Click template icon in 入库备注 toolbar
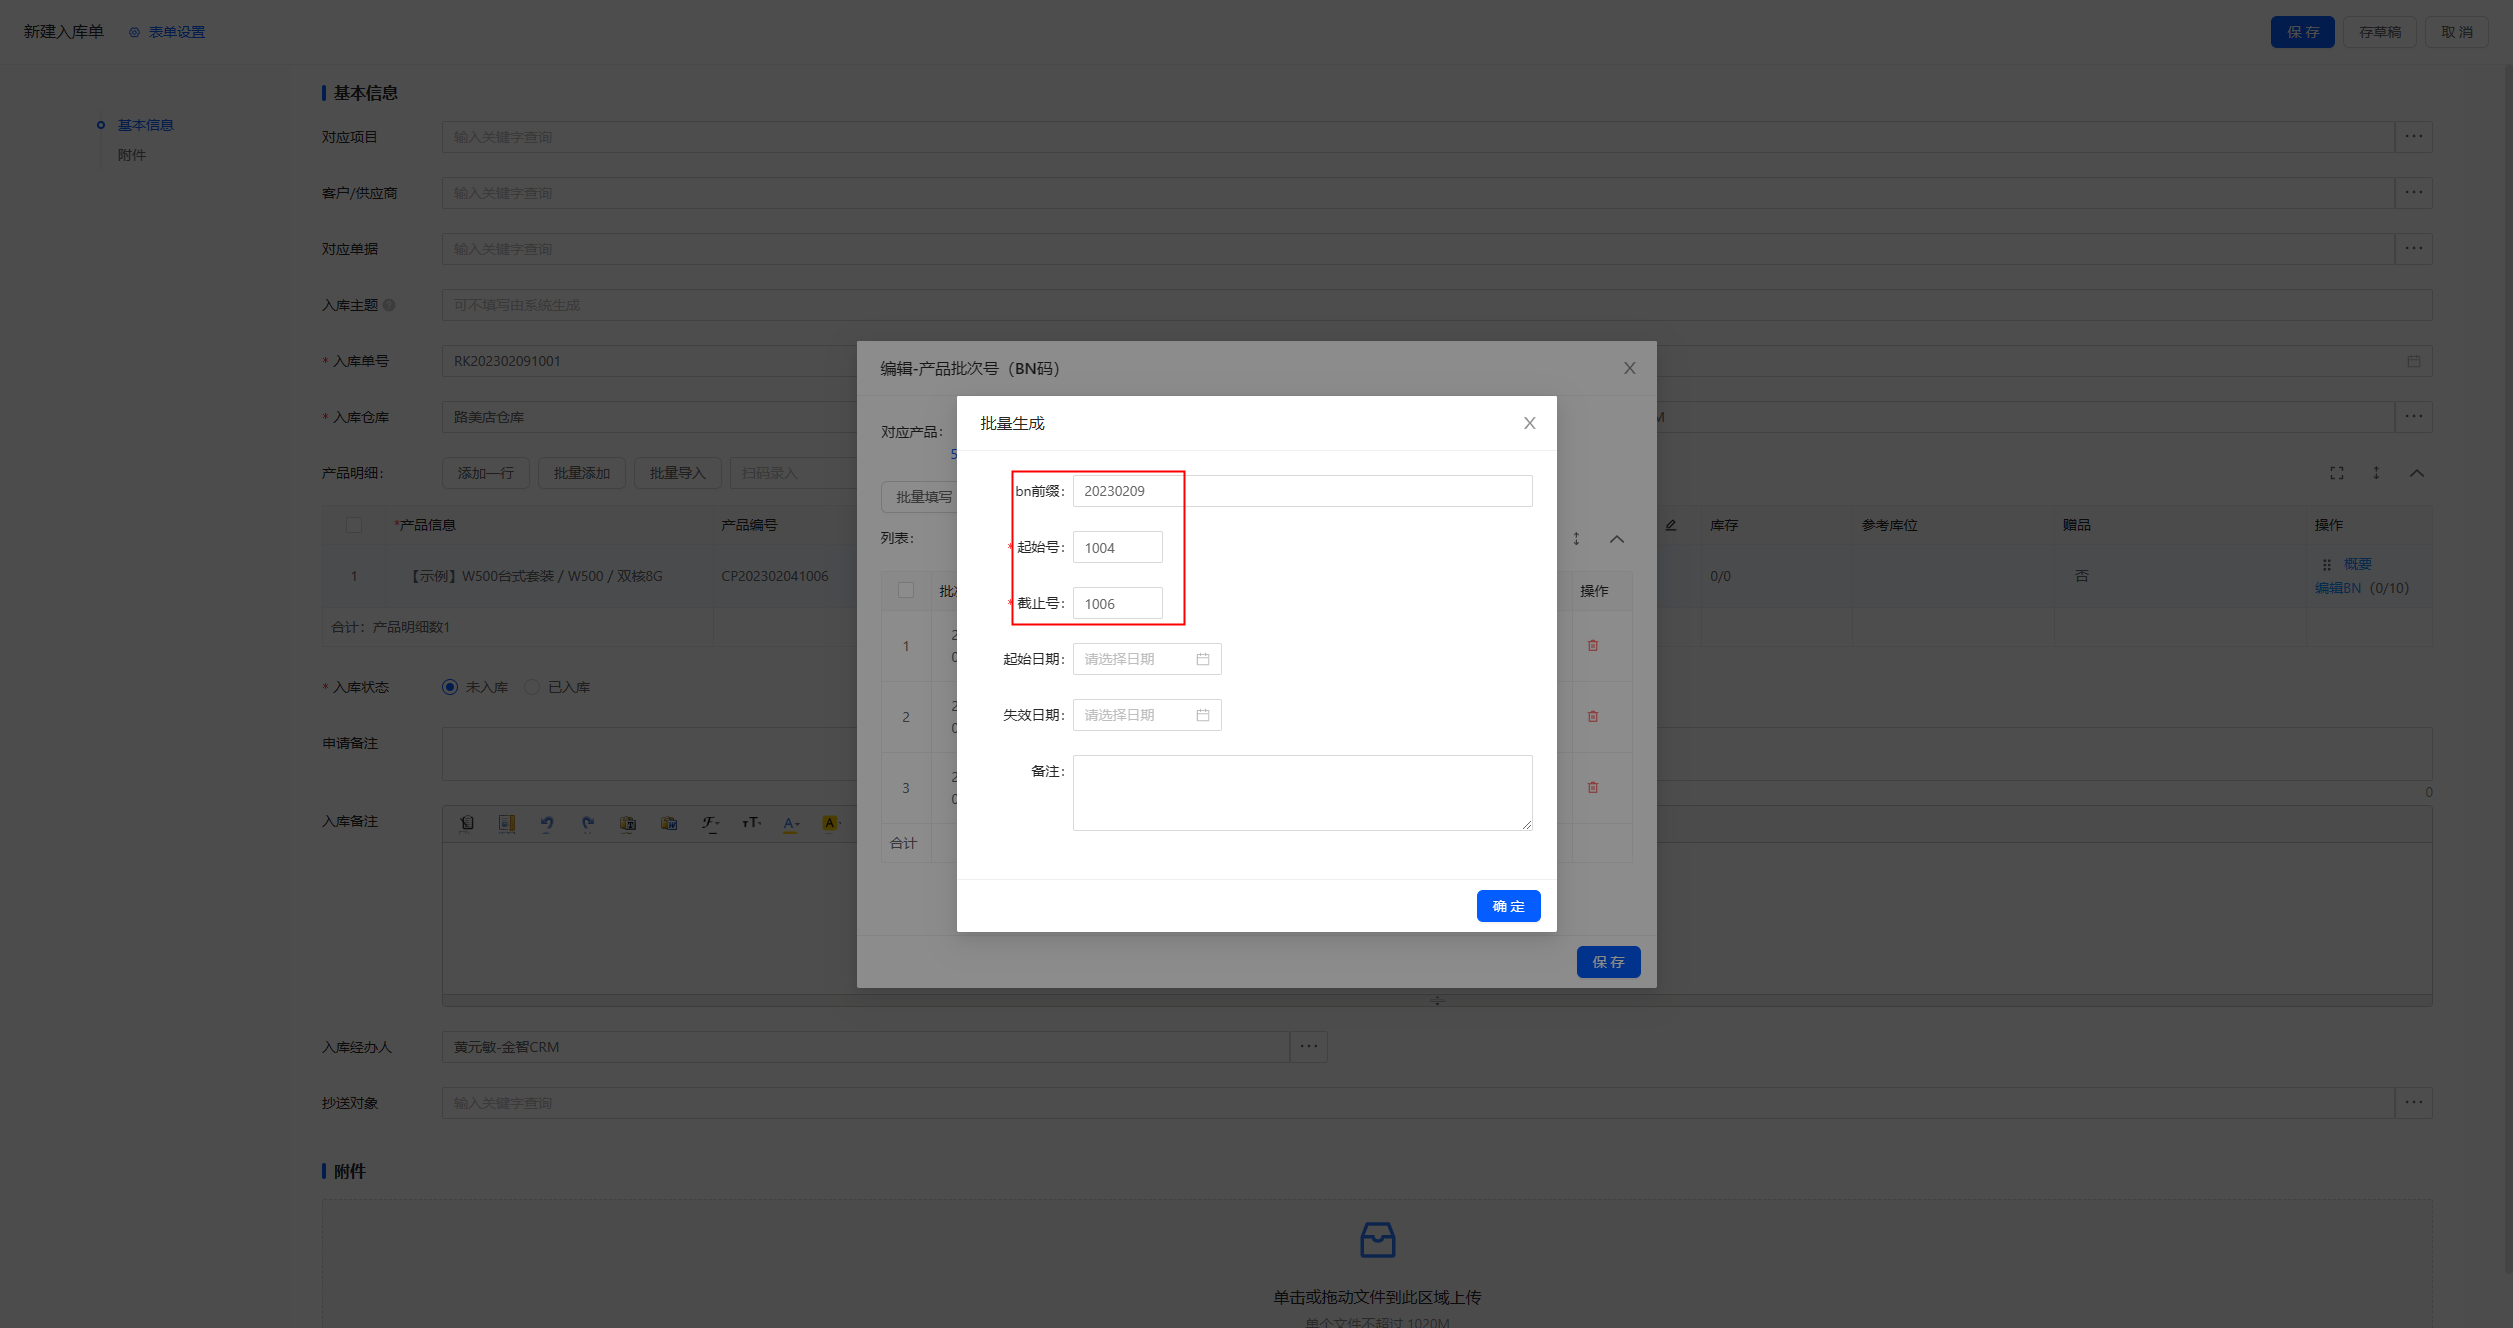Screen dimensions: 2513x1328 pyautogui.click(x=507, y=823)
